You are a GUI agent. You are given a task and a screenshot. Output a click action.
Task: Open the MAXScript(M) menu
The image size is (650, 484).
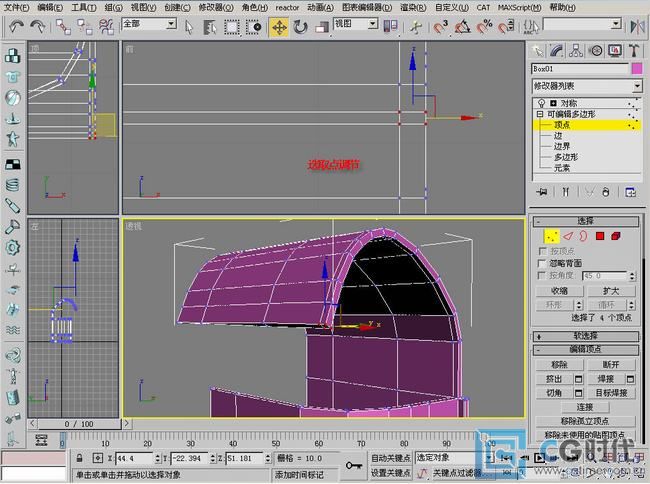click(x=519, y=7)
